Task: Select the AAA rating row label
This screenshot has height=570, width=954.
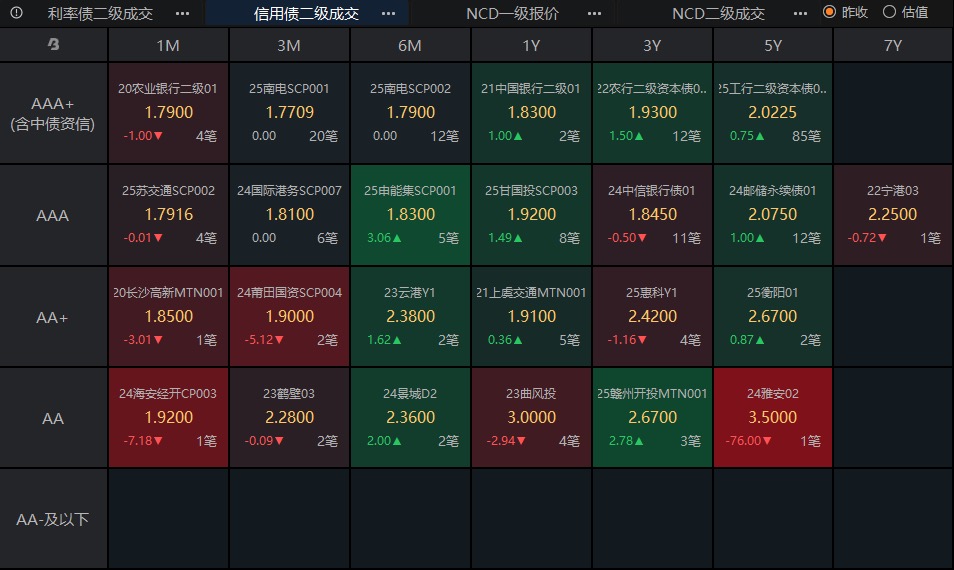Action: click(53, 215)
